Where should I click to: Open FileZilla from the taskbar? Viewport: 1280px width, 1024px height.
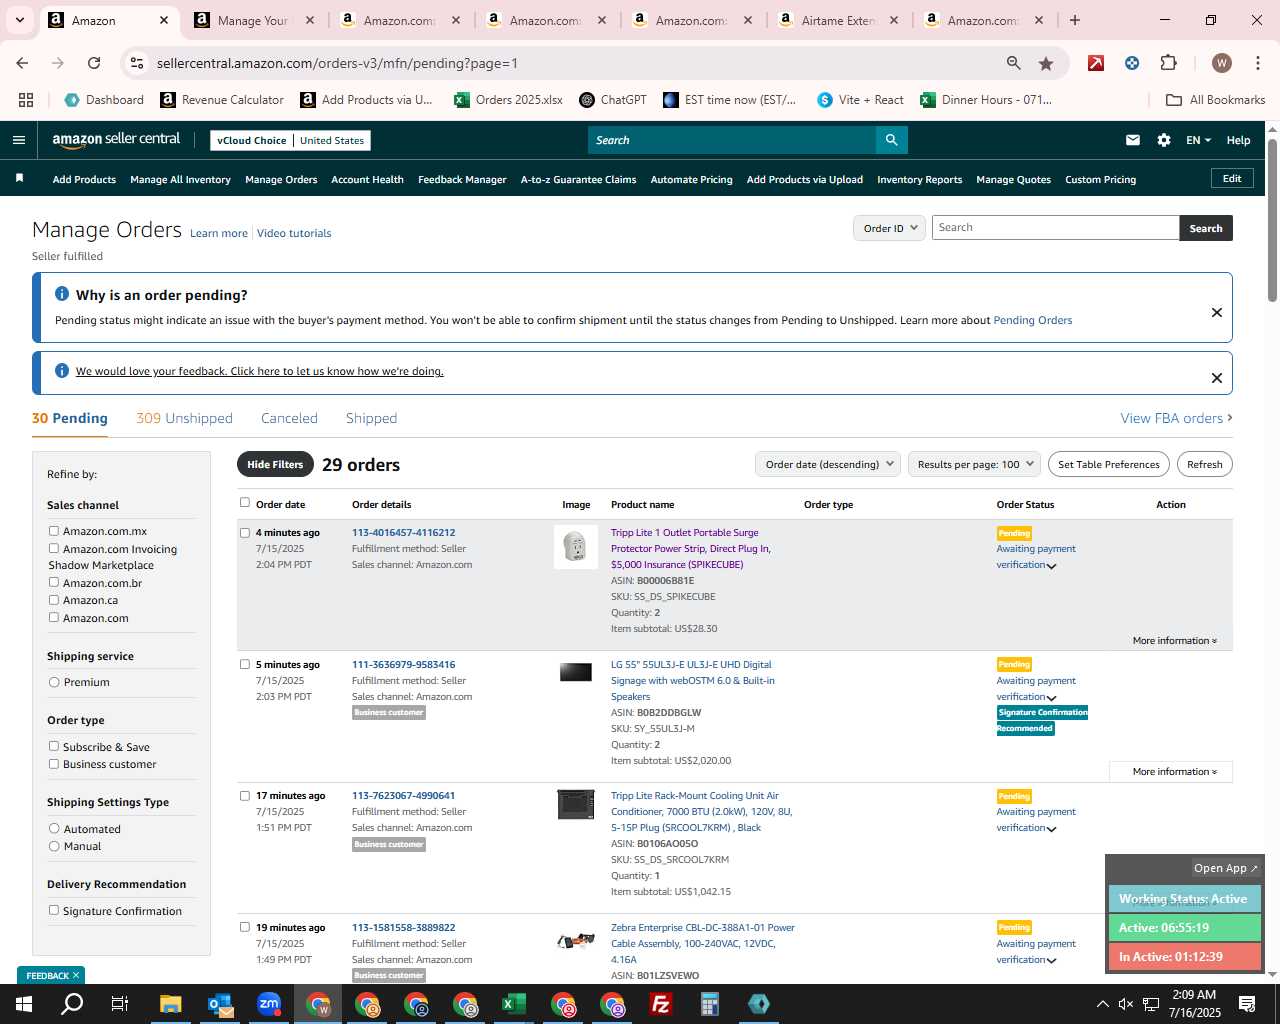click(661, 1004)
